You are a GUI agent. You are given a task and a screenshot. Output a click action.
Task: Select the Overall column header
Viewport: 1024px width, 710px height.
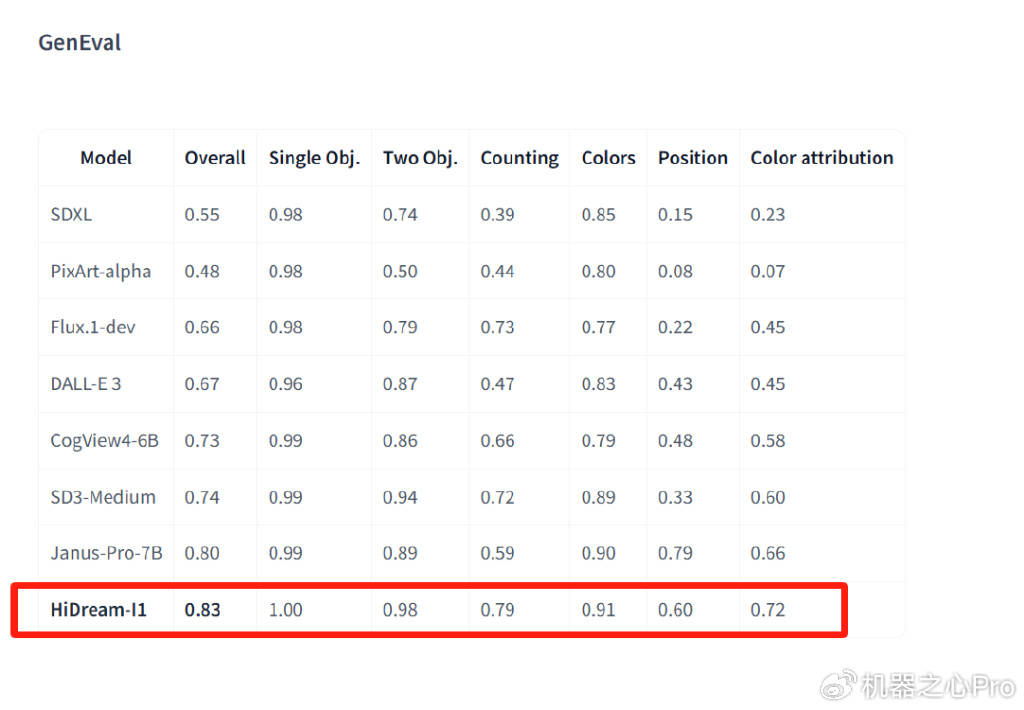tap(215, 158)
